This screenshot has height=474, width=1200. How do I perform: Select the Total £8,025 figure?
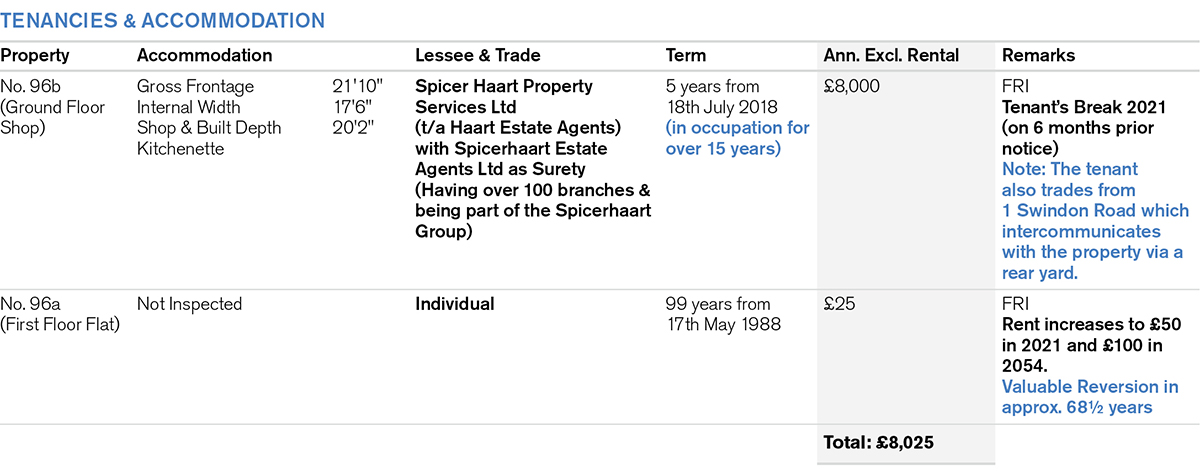[x=878, y=443]
